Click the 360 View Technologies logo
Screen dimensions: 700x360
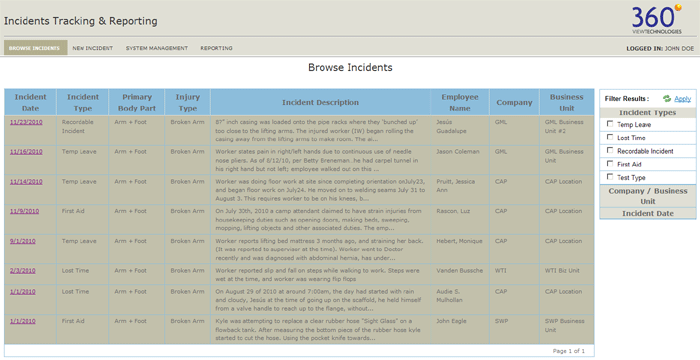pos(657,19)
